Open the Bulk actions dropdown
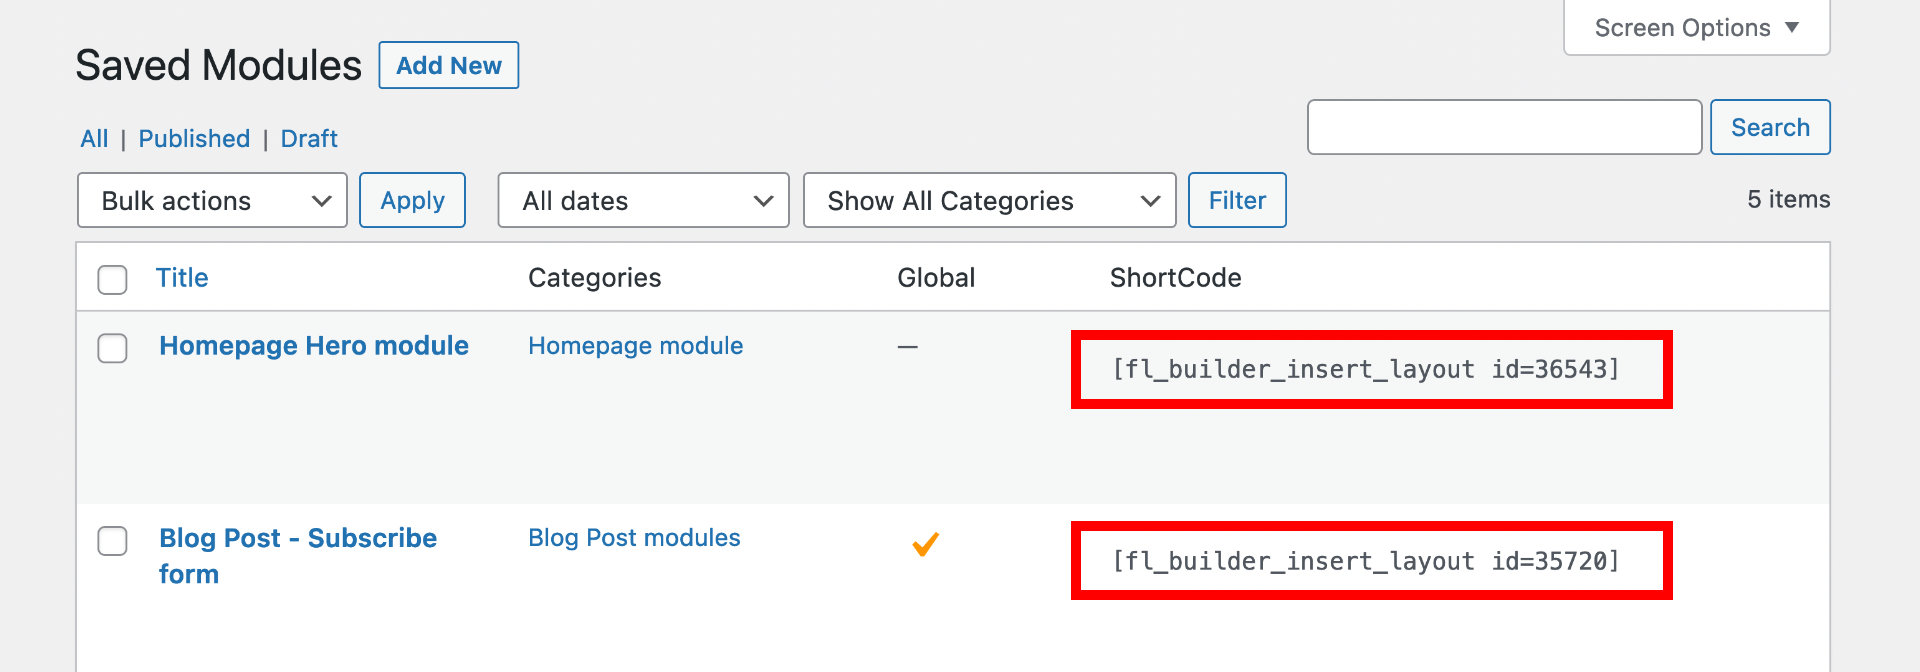Screen dimensions: 1920x672 pyautogui.click(x=211, y=200)
